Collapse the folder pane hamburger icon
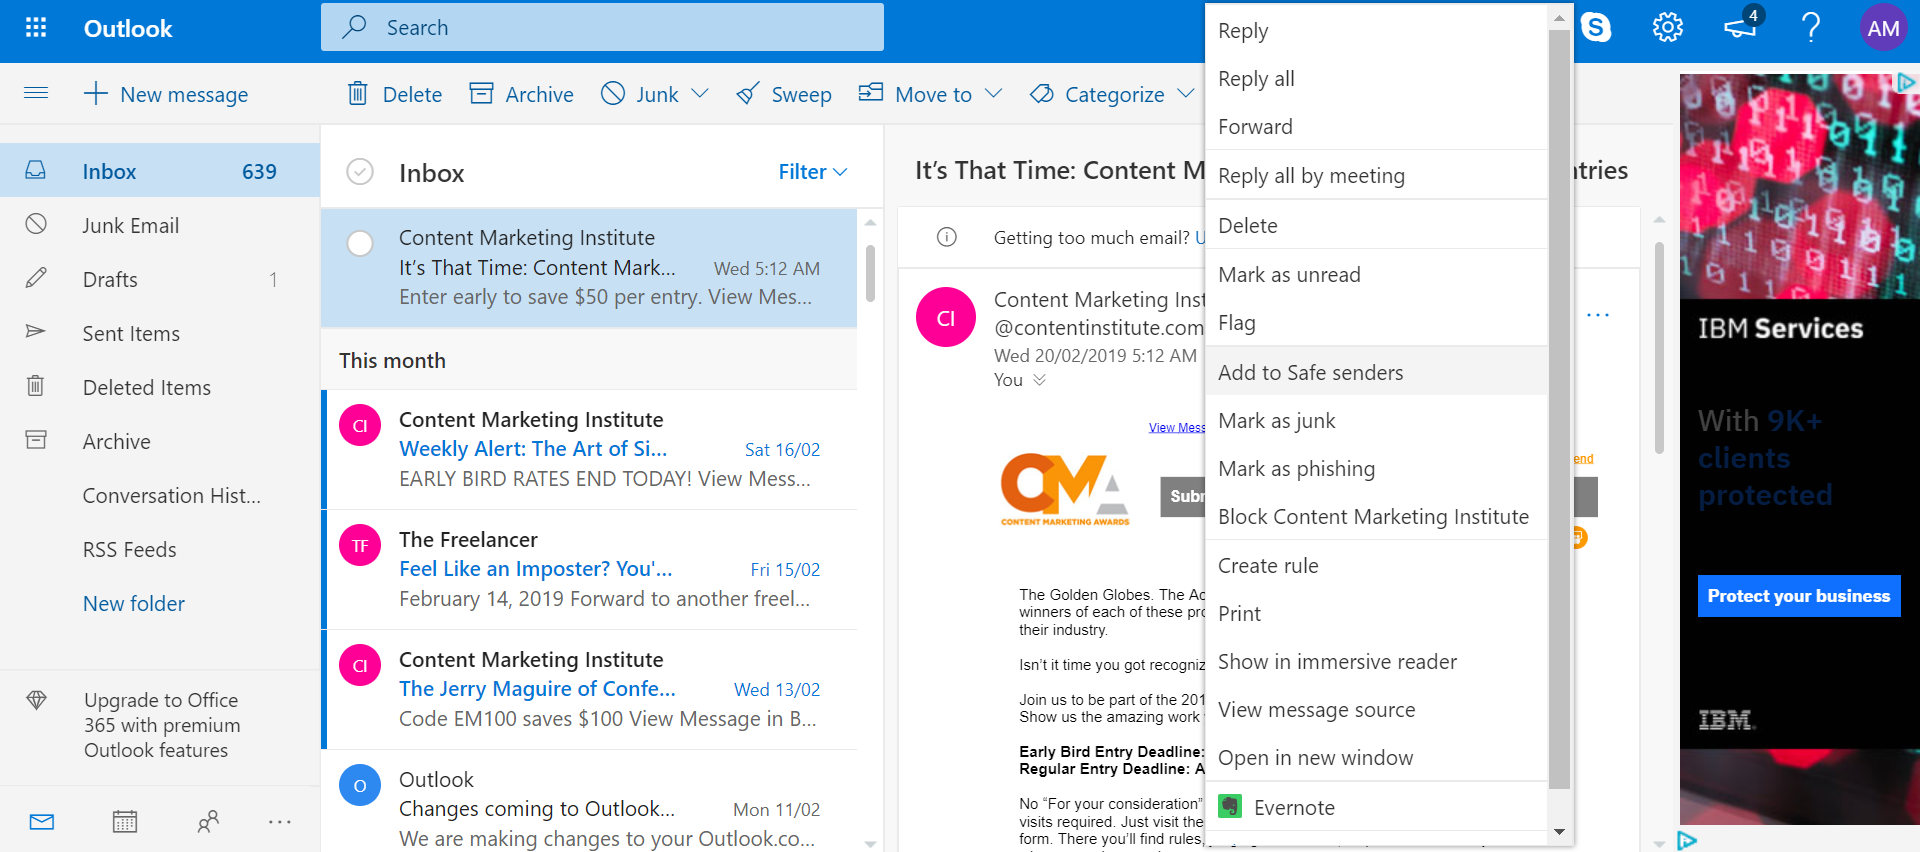This screenshot has height=852, width=1920. (36, 93)
